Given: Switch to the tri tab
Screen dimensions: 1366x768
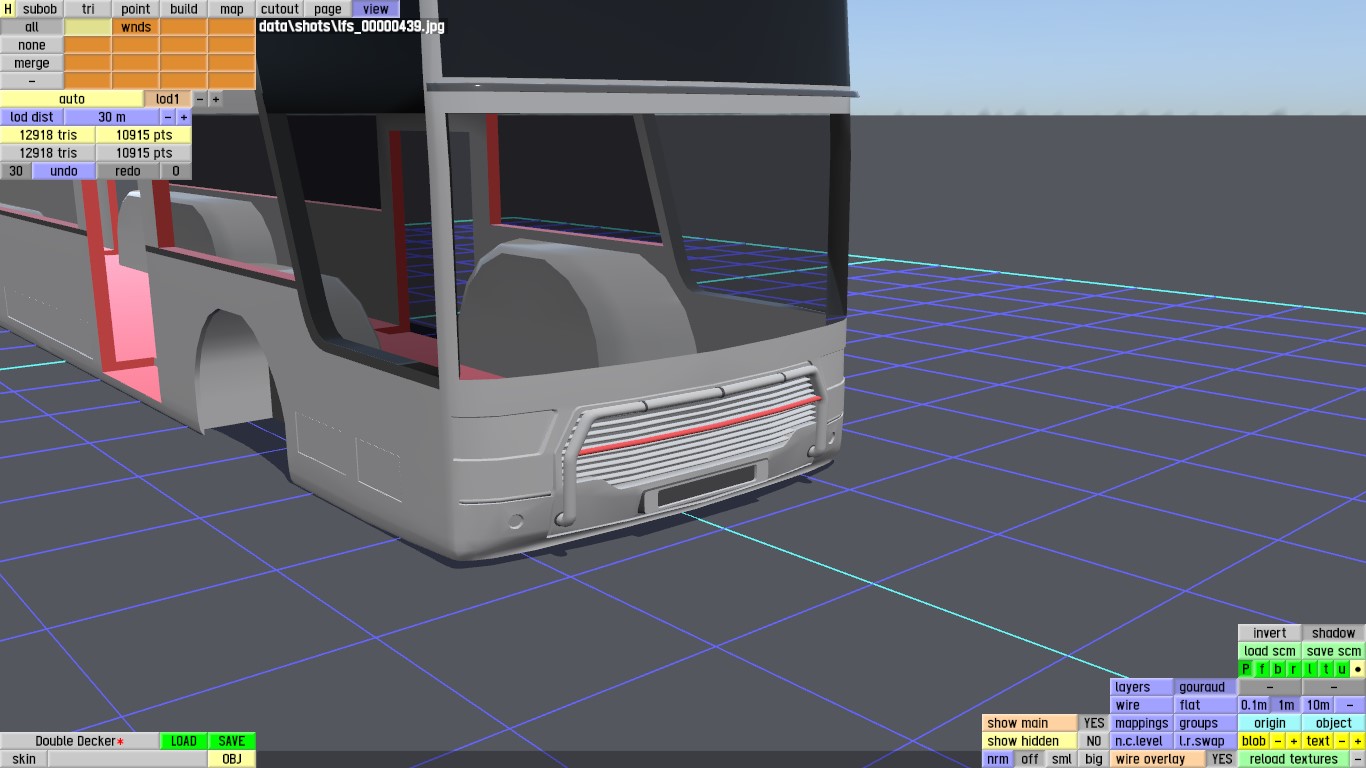Looking at the screenshot, I should tap(88, 9).
